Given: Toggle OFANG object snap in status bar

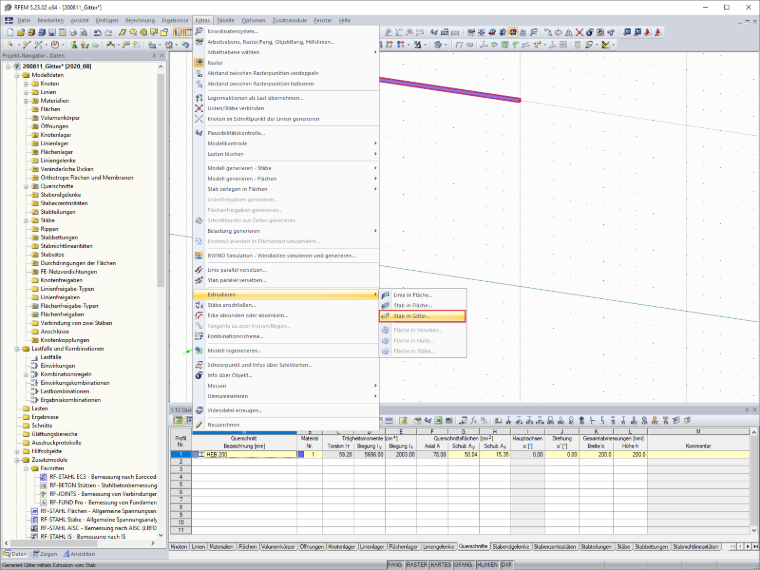Looking at the screenshot, I should tap(463, 565).
